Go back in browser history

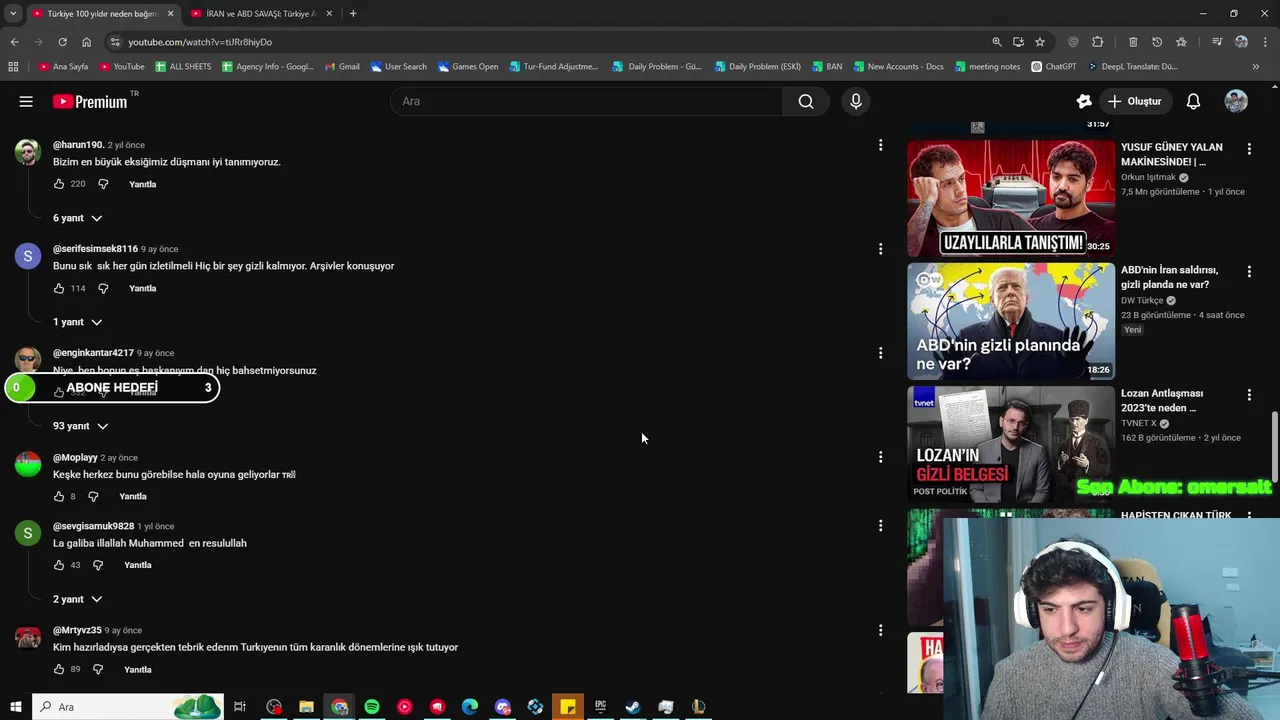tap(14, 42)
